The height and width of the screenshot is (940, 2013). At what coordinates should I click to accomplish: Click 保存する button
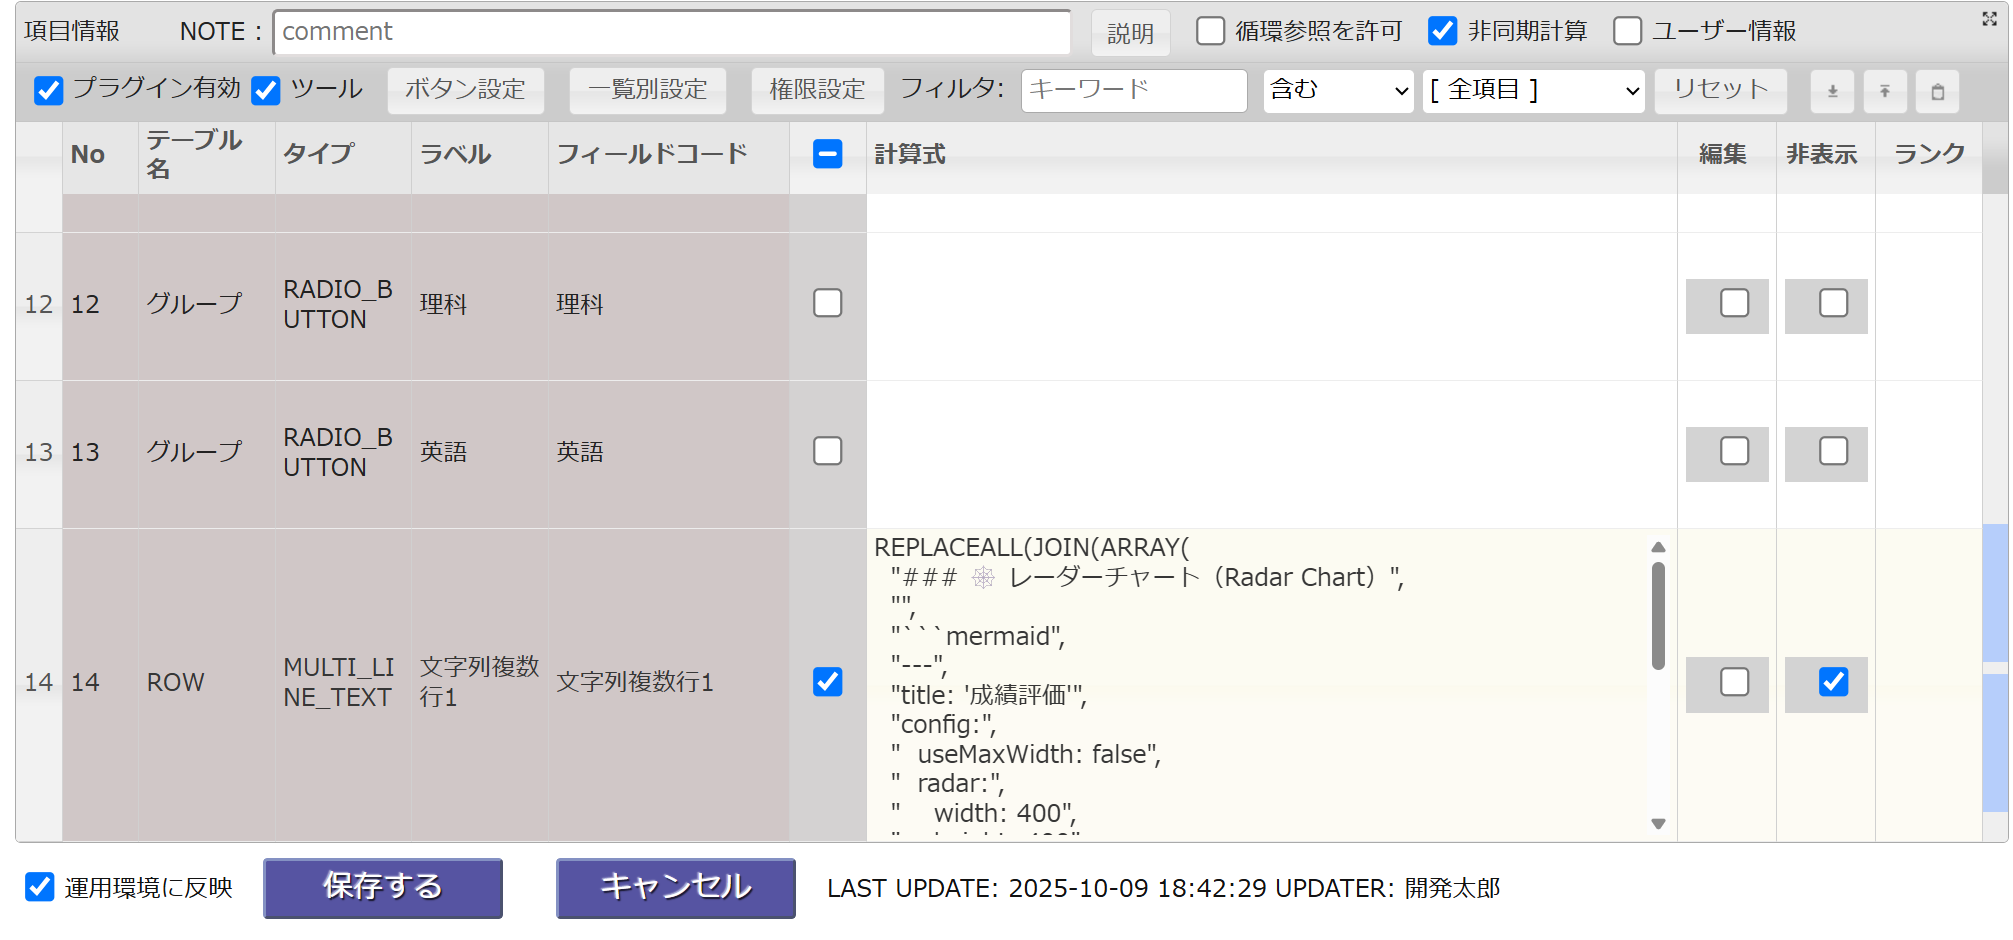point(383,888)
